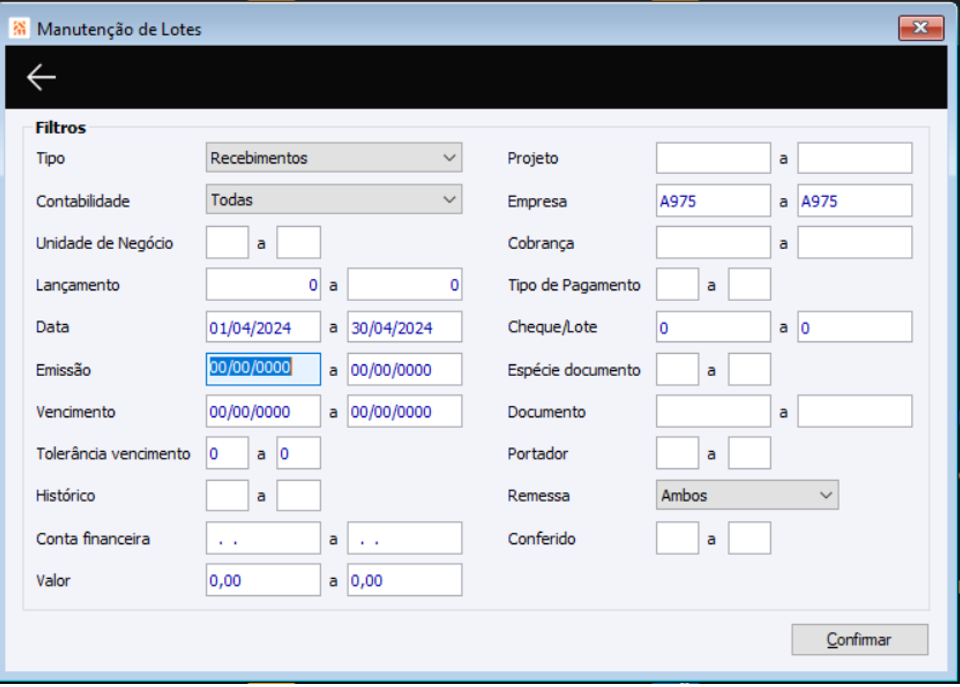Focus the first Tolerância vencimento field
The height and width of the screenshot is (687, 960).
[227, 453]
